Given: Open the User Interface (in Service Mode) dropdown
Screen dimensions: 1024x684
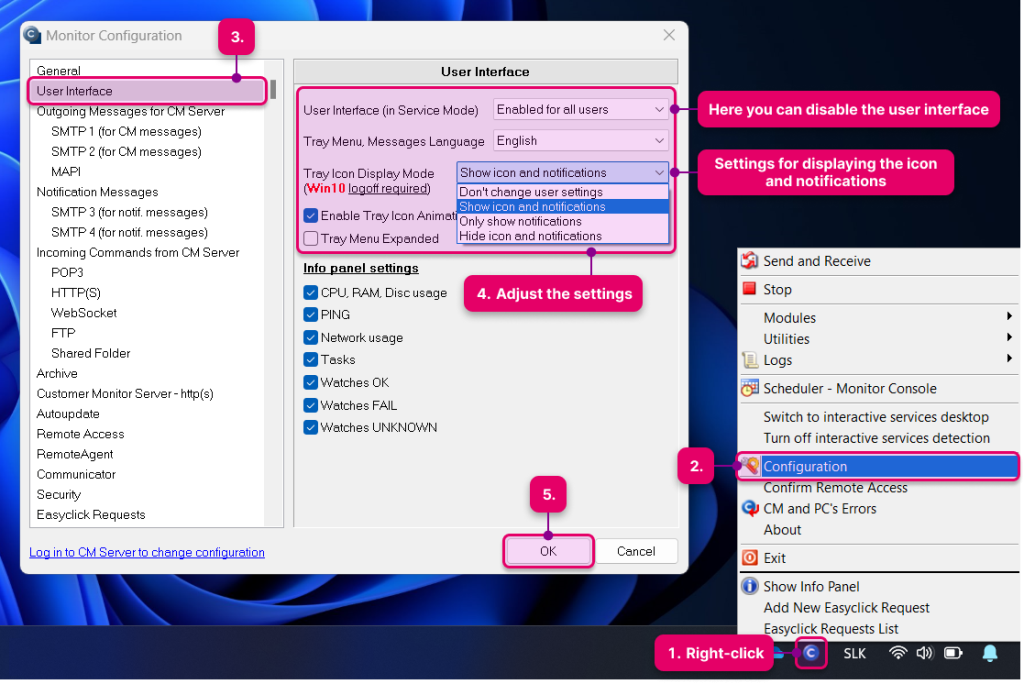Looking at the screenshot, I should (582, 110).
